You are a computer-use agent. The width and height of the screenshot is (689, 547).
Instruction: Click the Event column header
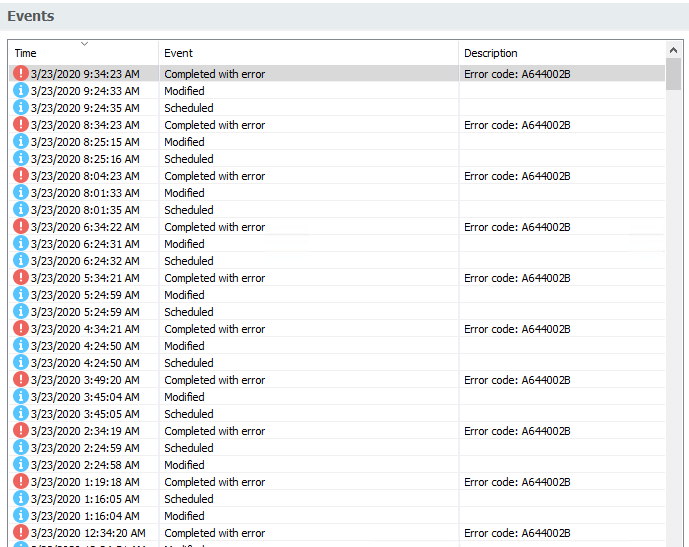point(179,53)
